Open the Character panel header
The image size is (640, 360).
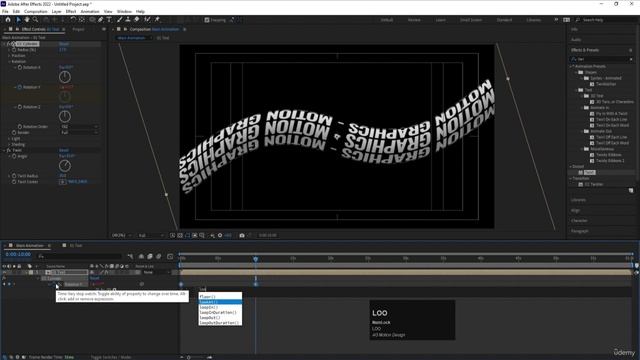click(580, 220)
